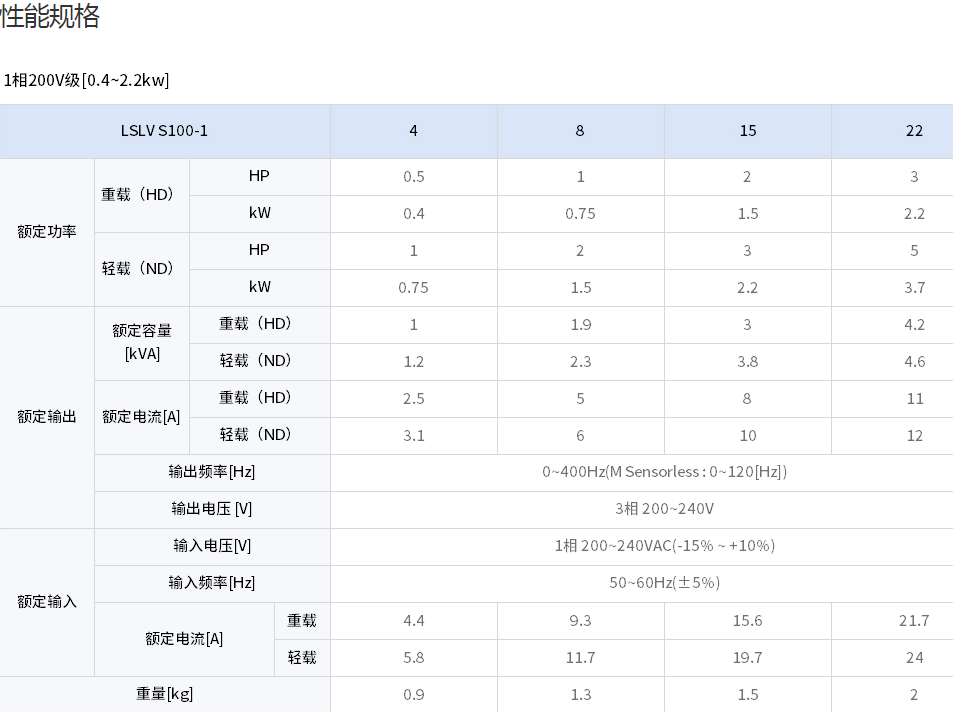Select the 19.7 light-load input current cell

[x=748, y=658]
